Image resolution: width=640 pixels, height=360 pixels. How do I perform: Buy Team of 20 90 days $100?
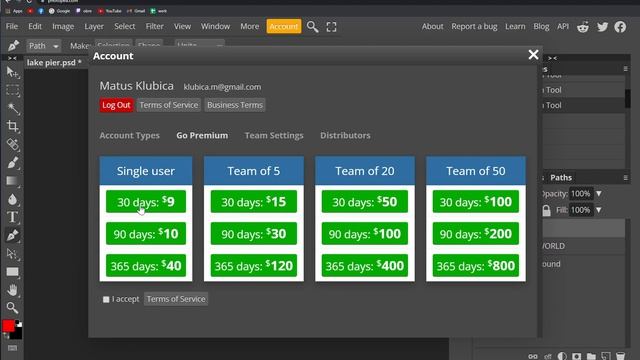pyautogui.click(x=364, y=234)
